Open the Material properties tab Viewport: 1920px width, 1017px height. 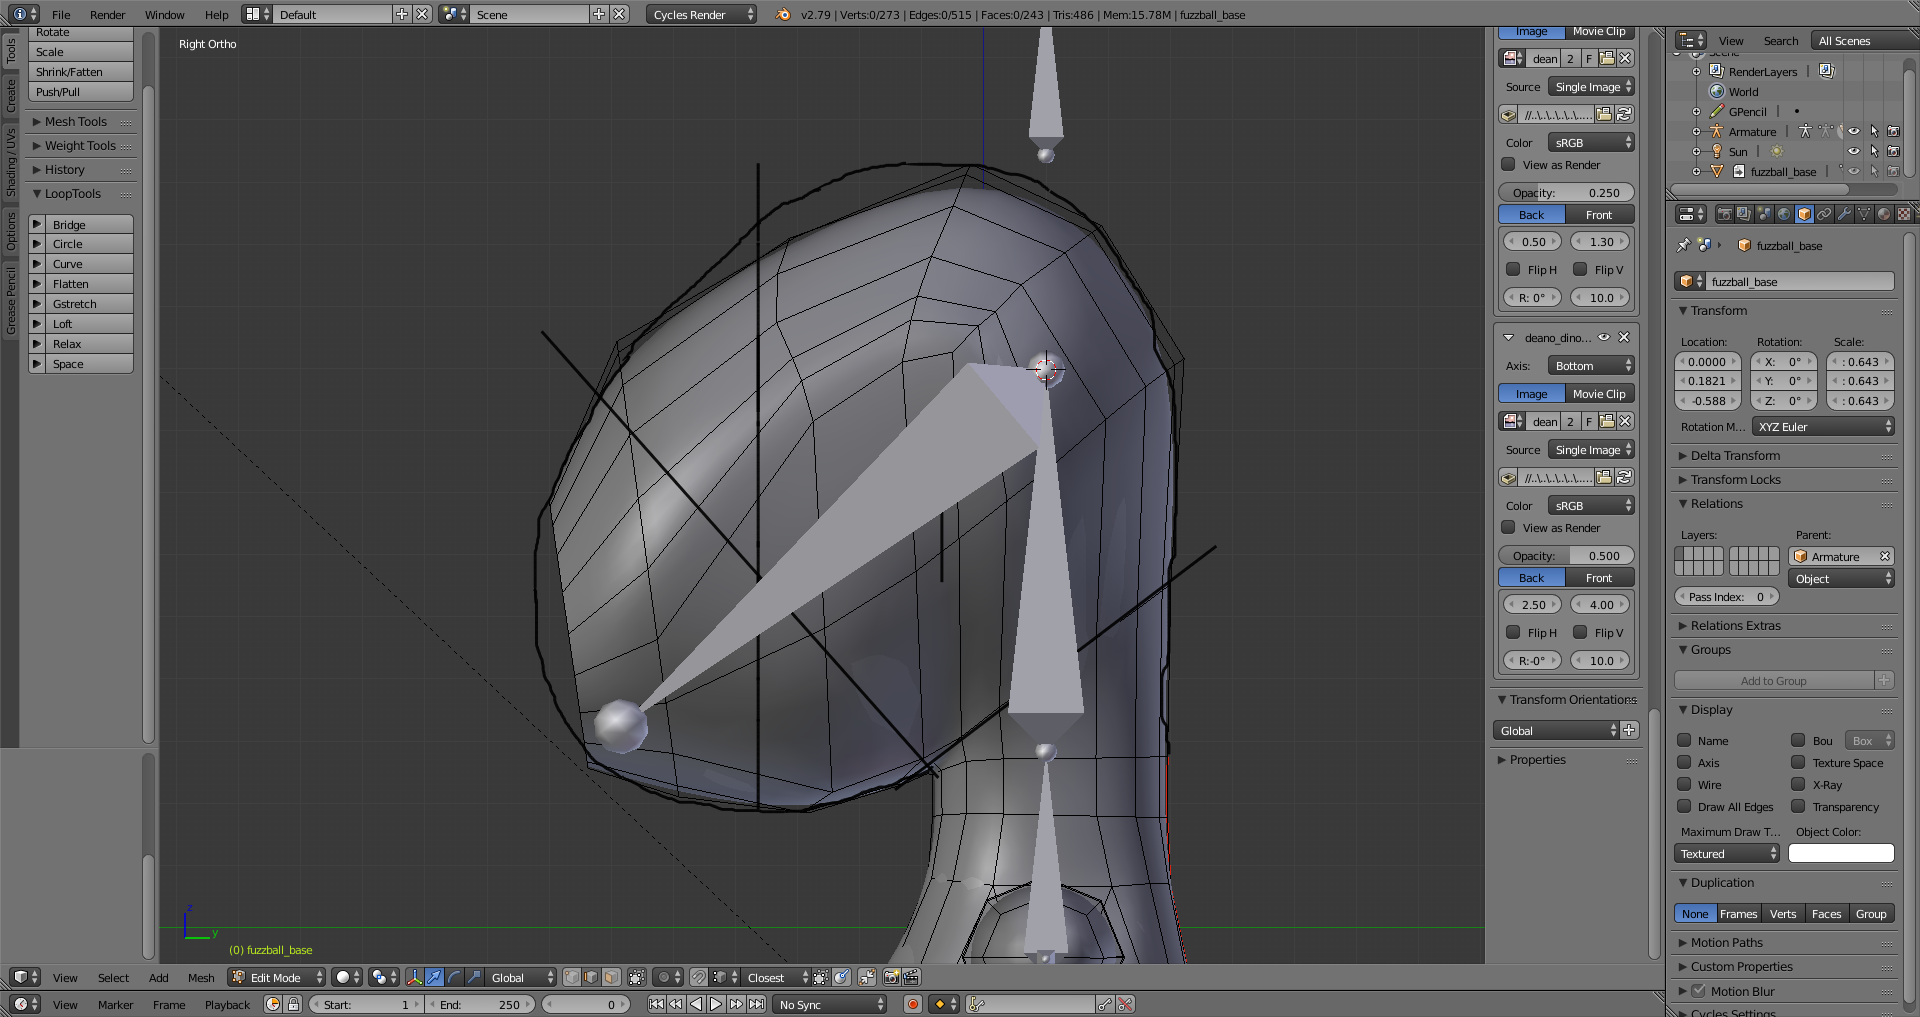coord(1884,214)
